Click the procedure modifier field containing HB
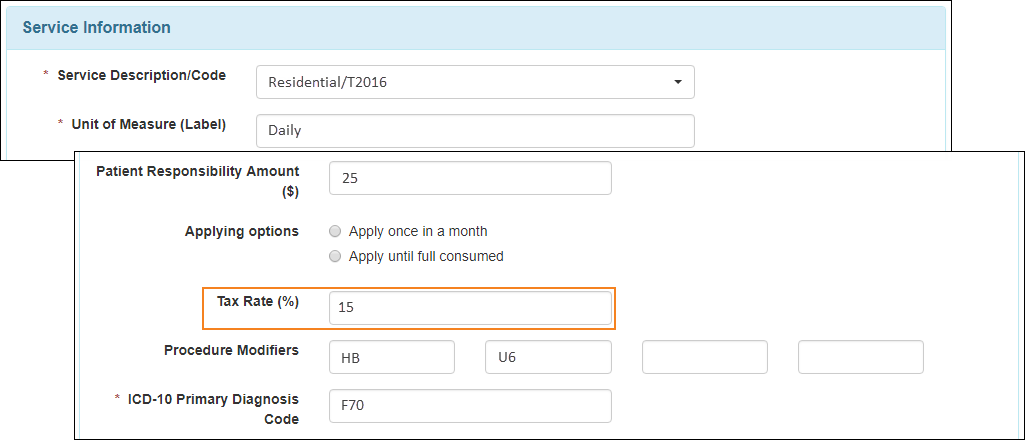Screen dimensions: 1029x445 click(x=392, y=357)
